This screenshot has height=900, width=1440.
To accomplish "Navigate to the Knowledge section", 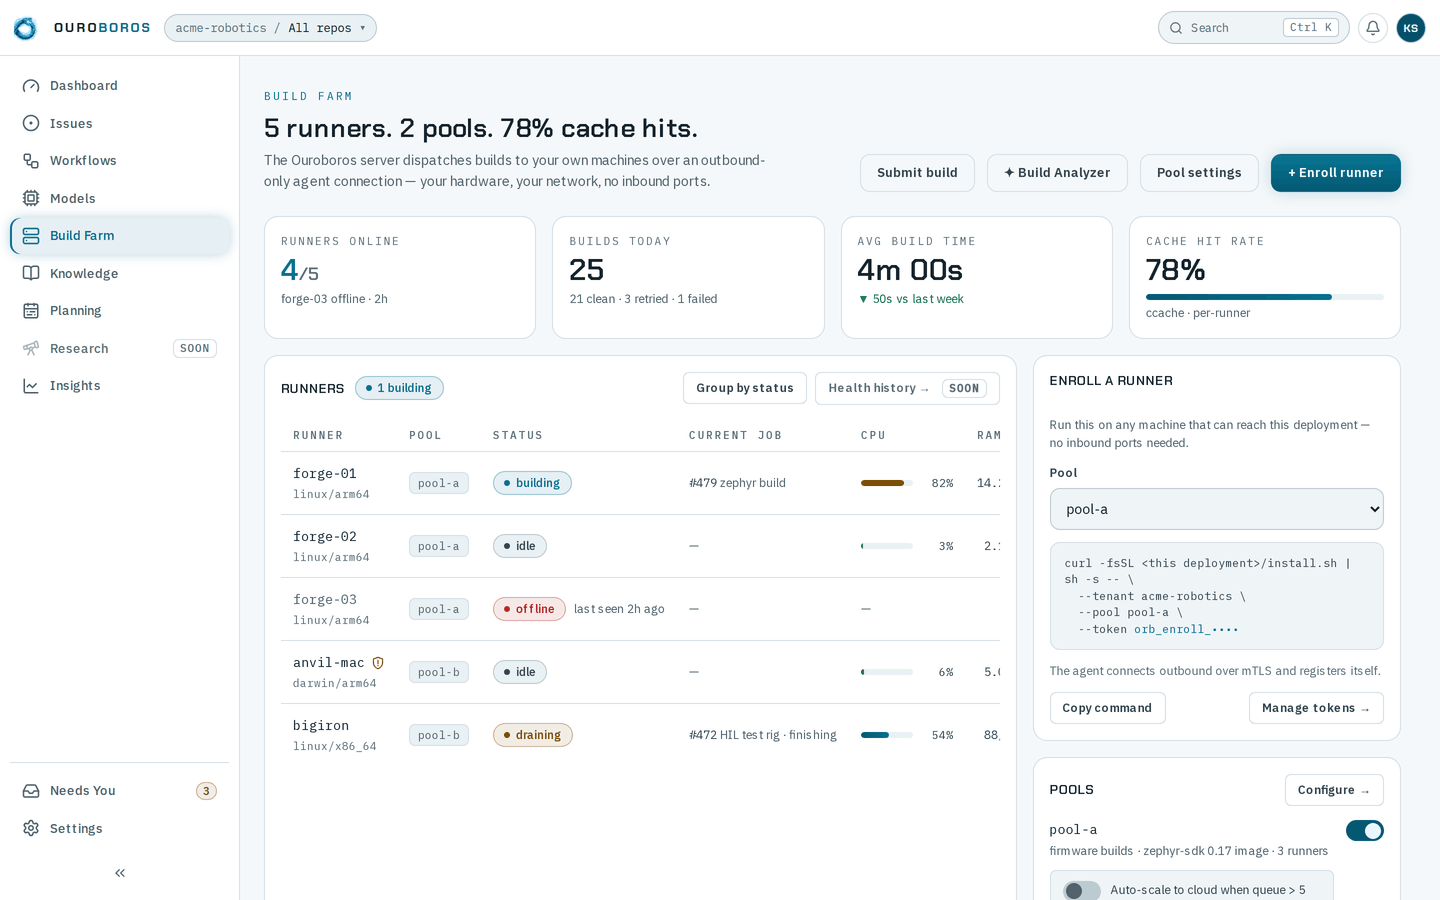I will (x=120, y=273).
